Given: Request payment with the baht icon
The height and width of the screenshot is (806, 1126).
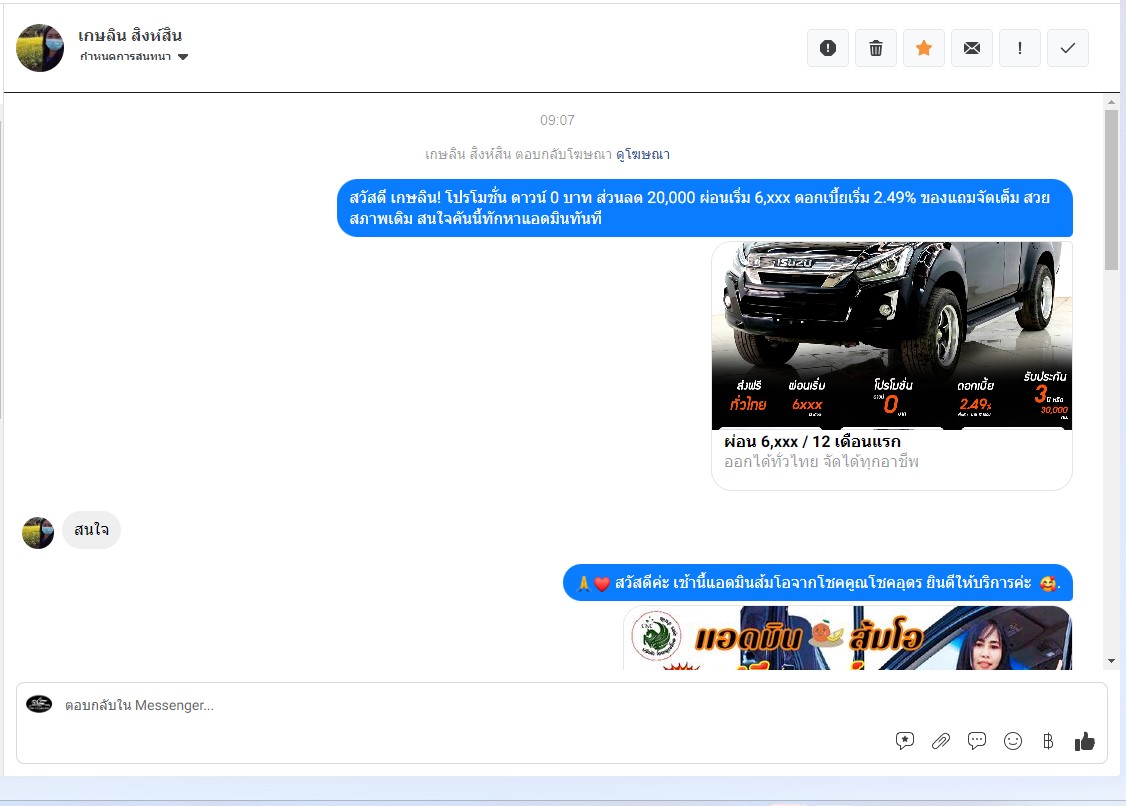Looking at the screenshot, I should tap(1048, 741).
